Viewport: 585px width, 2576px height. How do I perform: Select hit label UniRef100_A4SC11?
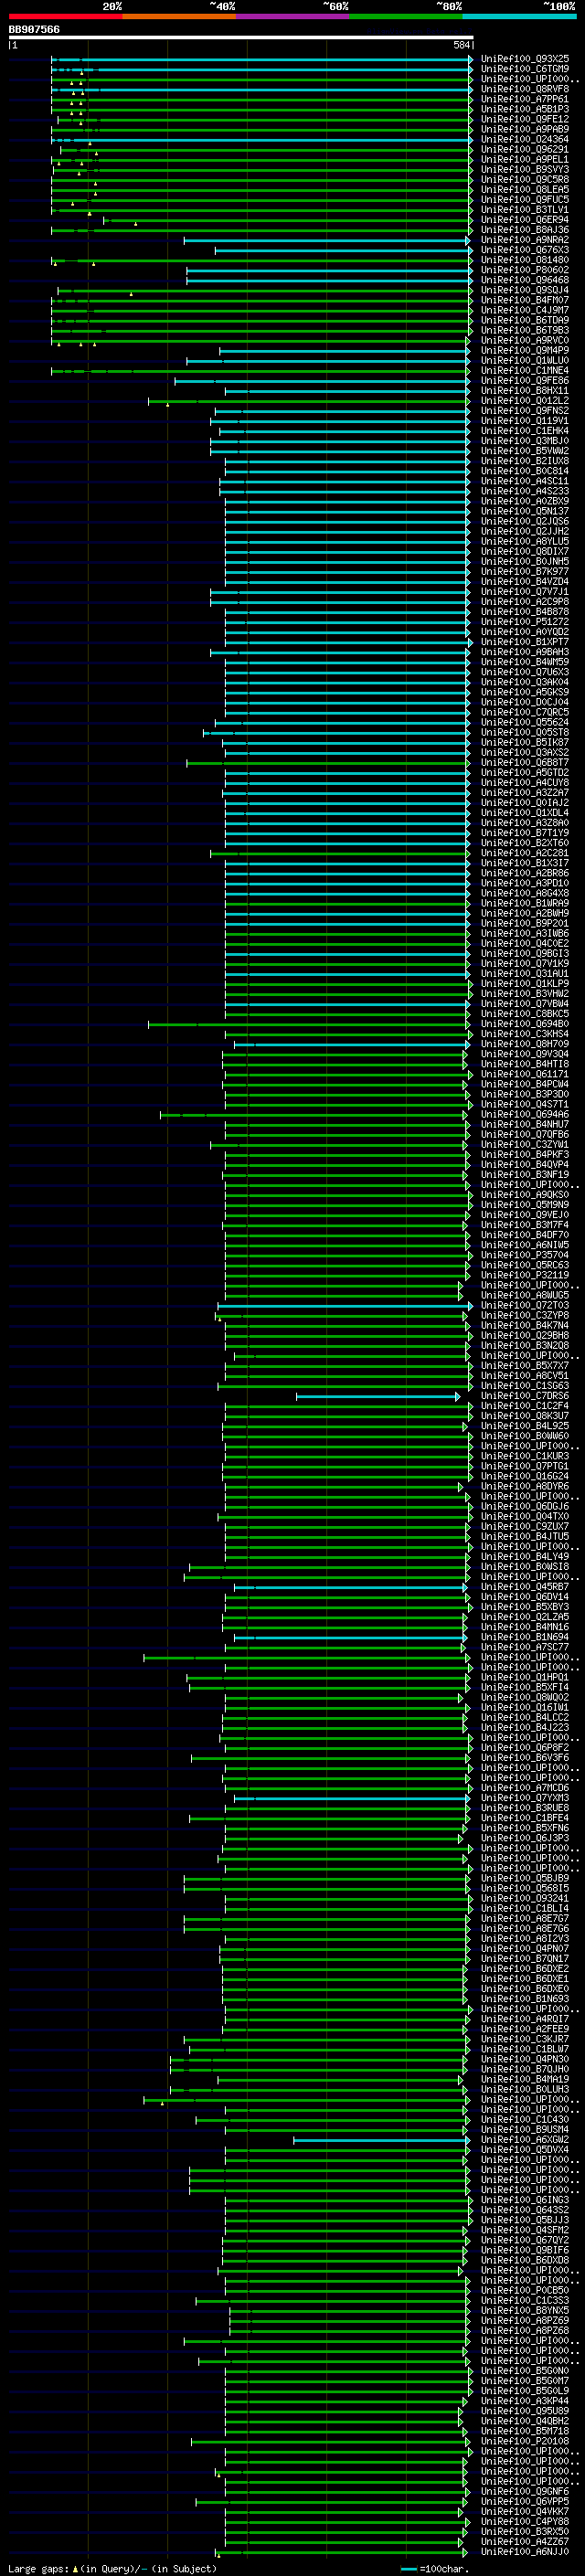524,481
